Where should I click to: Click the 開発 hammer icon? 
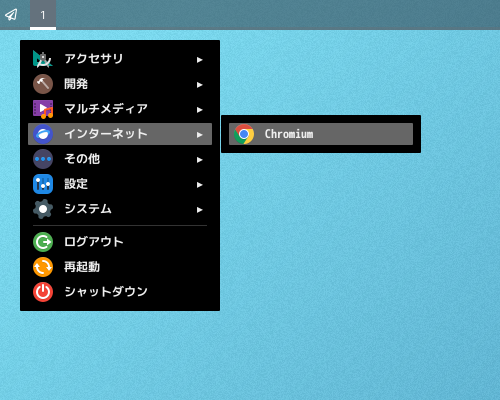coord(43,84)
